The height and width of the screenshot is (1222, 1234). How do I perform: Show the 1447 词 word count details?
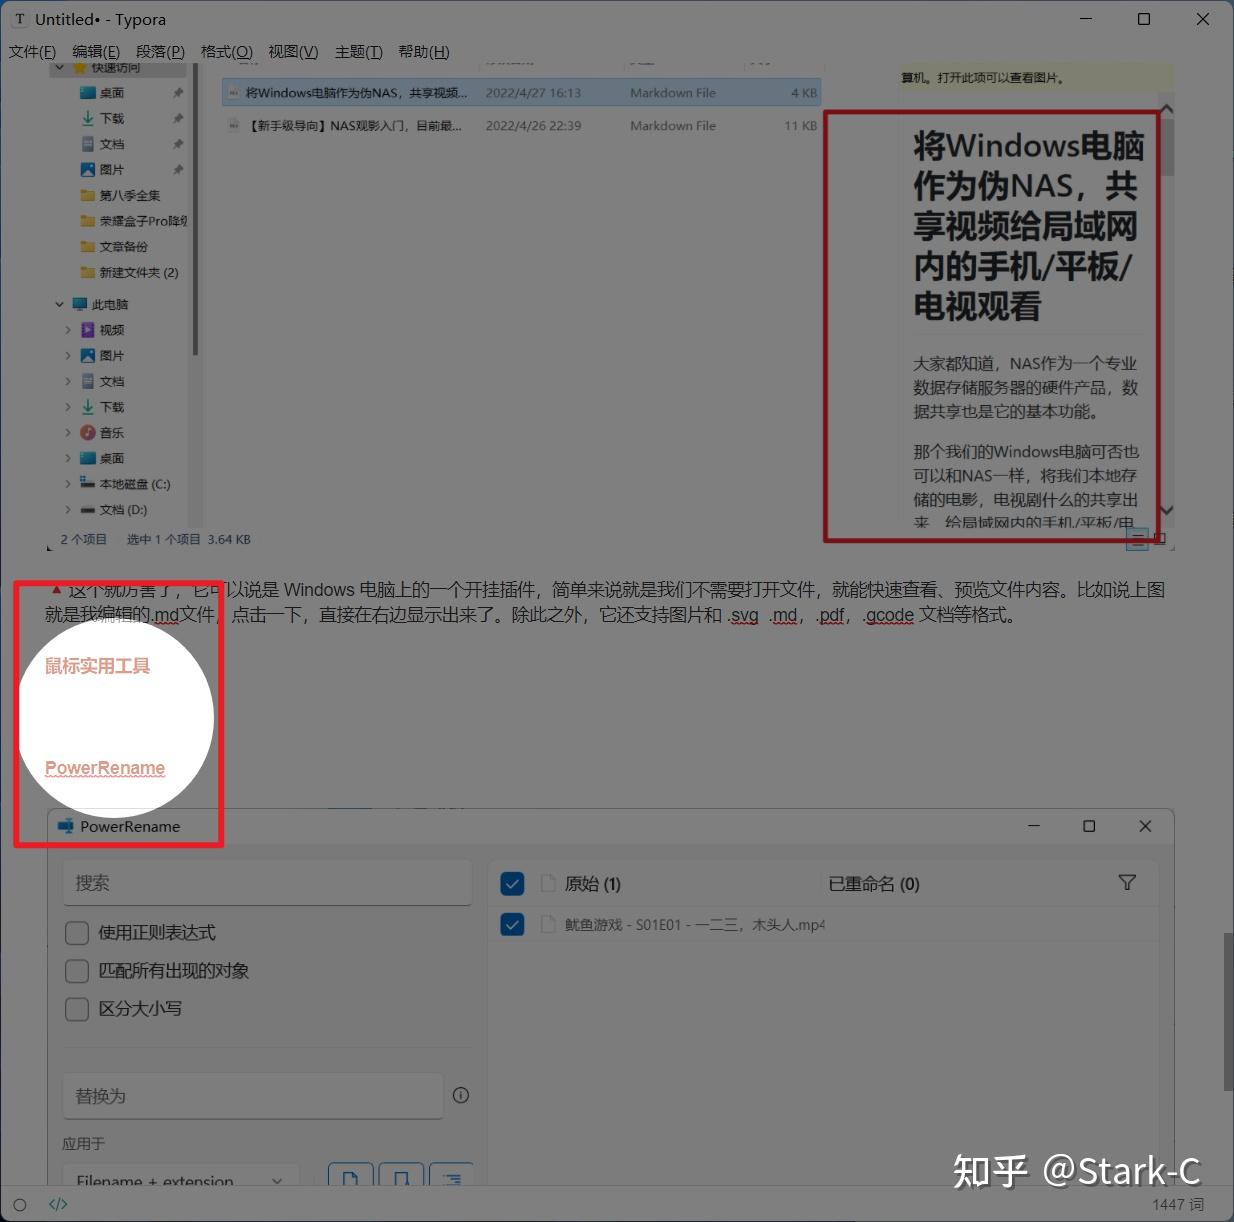pyautogui.click(x=1178, y=1204)
